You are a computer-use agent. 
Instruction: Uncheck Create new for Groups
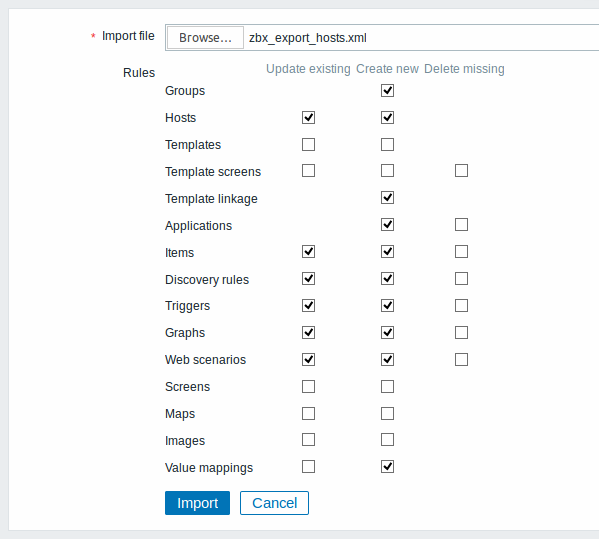tap(387, 91)
